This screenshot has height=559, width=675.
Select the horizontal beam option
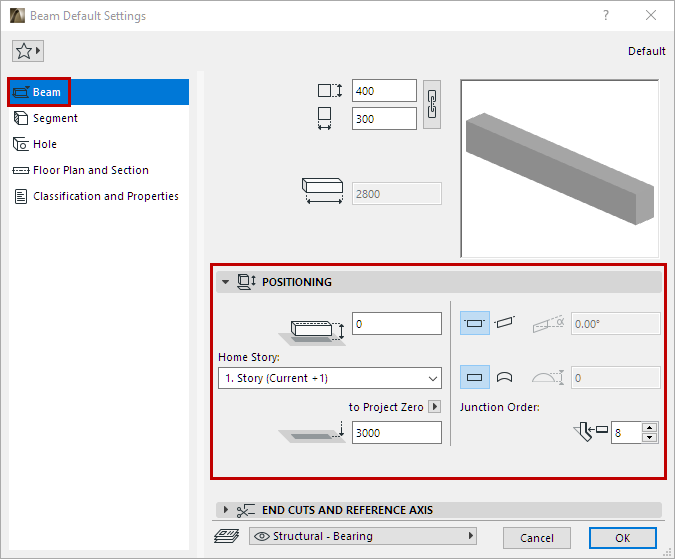[x=475, y=323]
